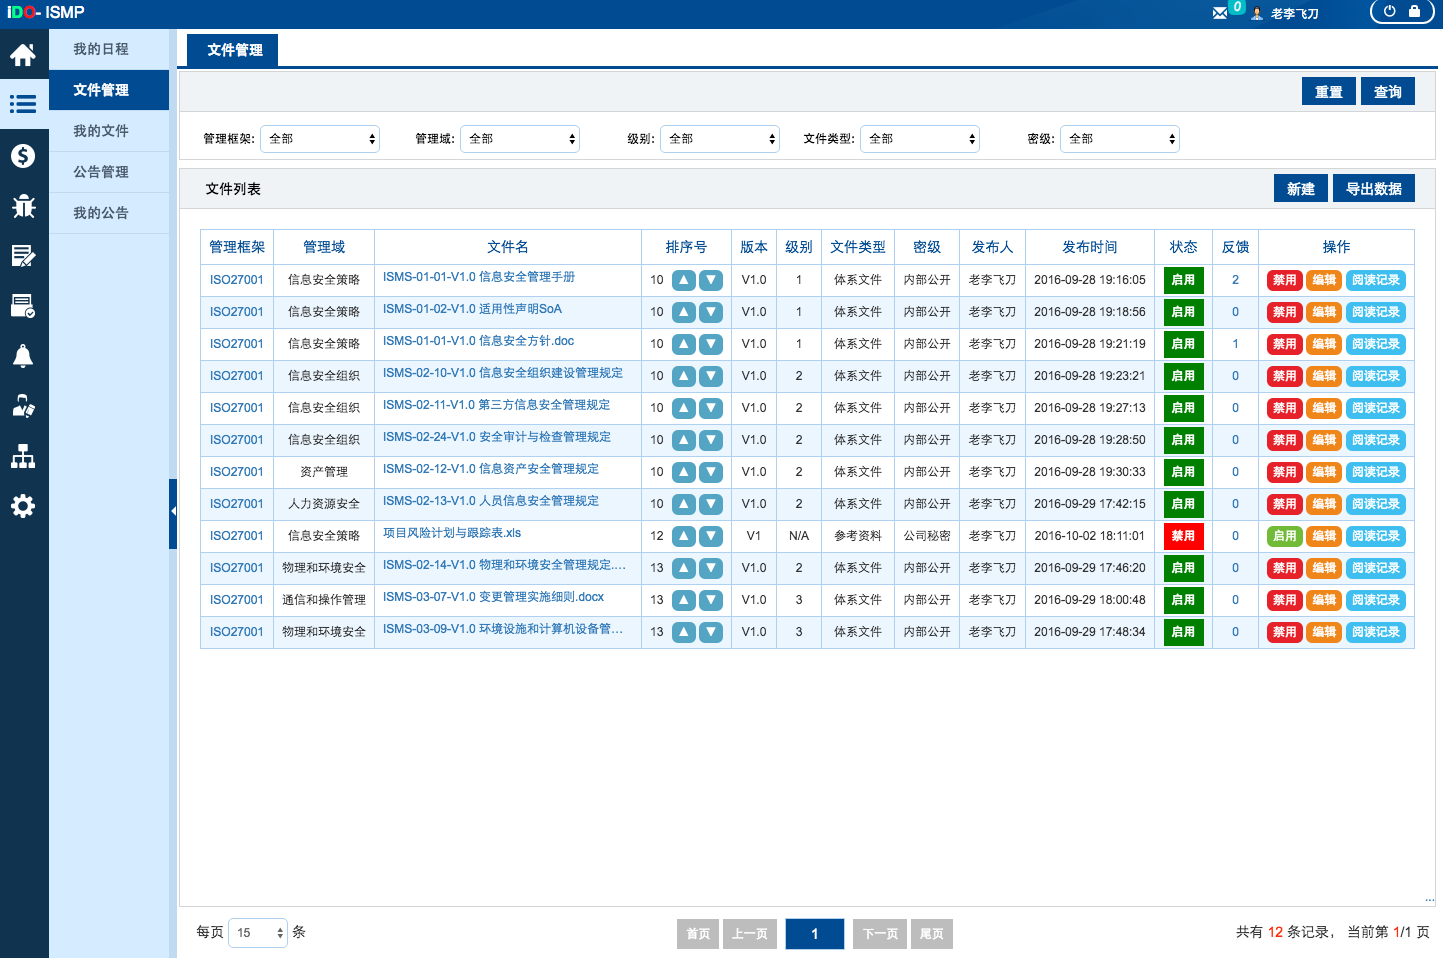
Task: Enable the 项目风险计划与跟踪表.xls file with 启用
Action: pyautogui.click(x=1284, y=537)
